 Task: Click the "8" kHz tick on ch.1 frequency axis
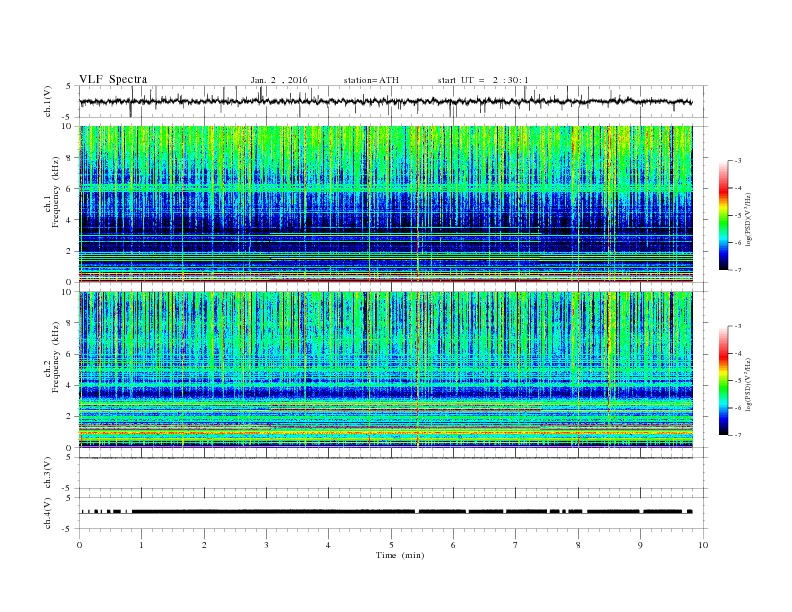click(x=69, y=158)
